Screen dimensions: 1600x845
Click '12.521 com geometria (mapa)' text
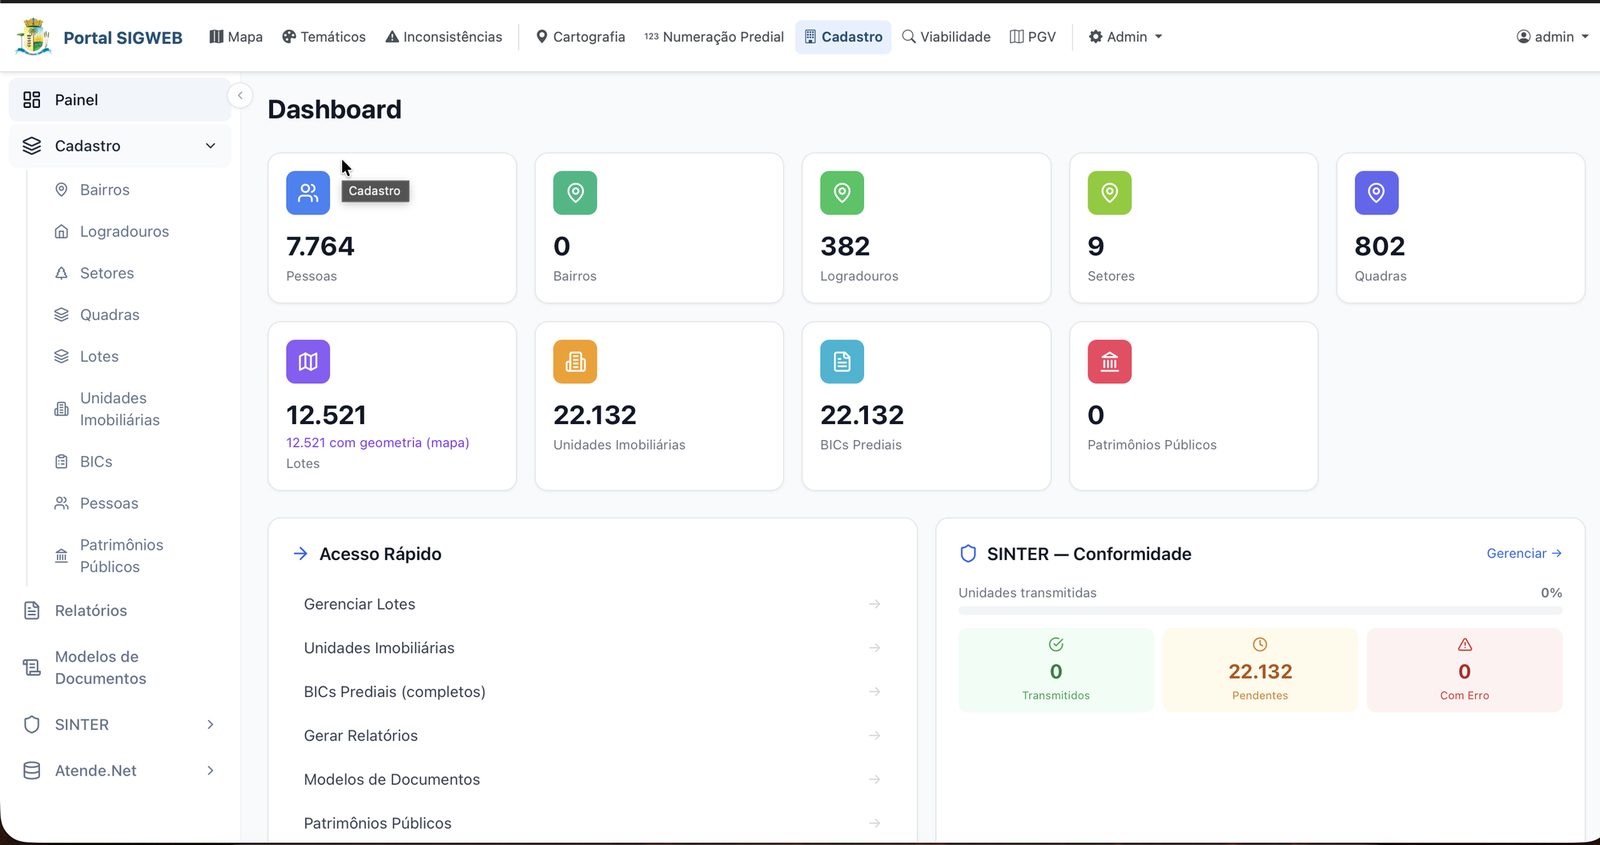378,443
